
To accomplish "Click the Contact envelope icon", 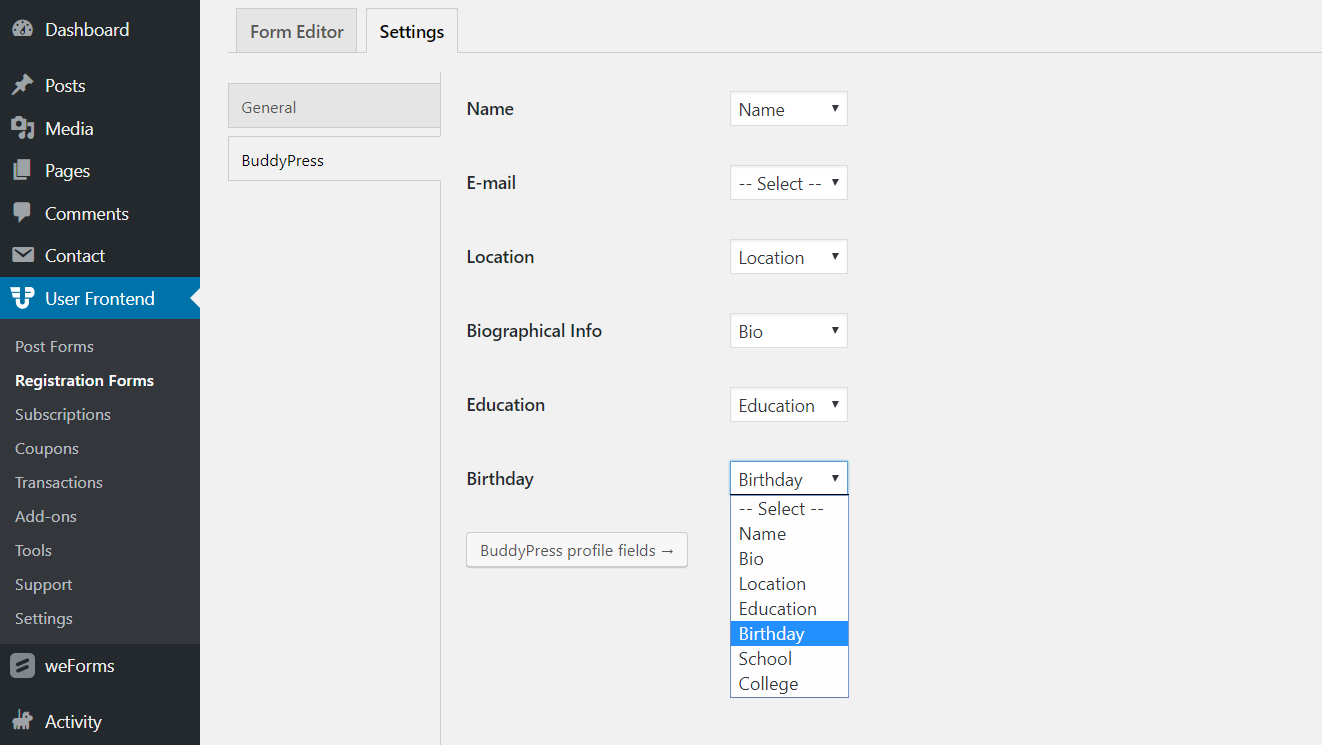I will pyautogui.click(x=22, y=256).
